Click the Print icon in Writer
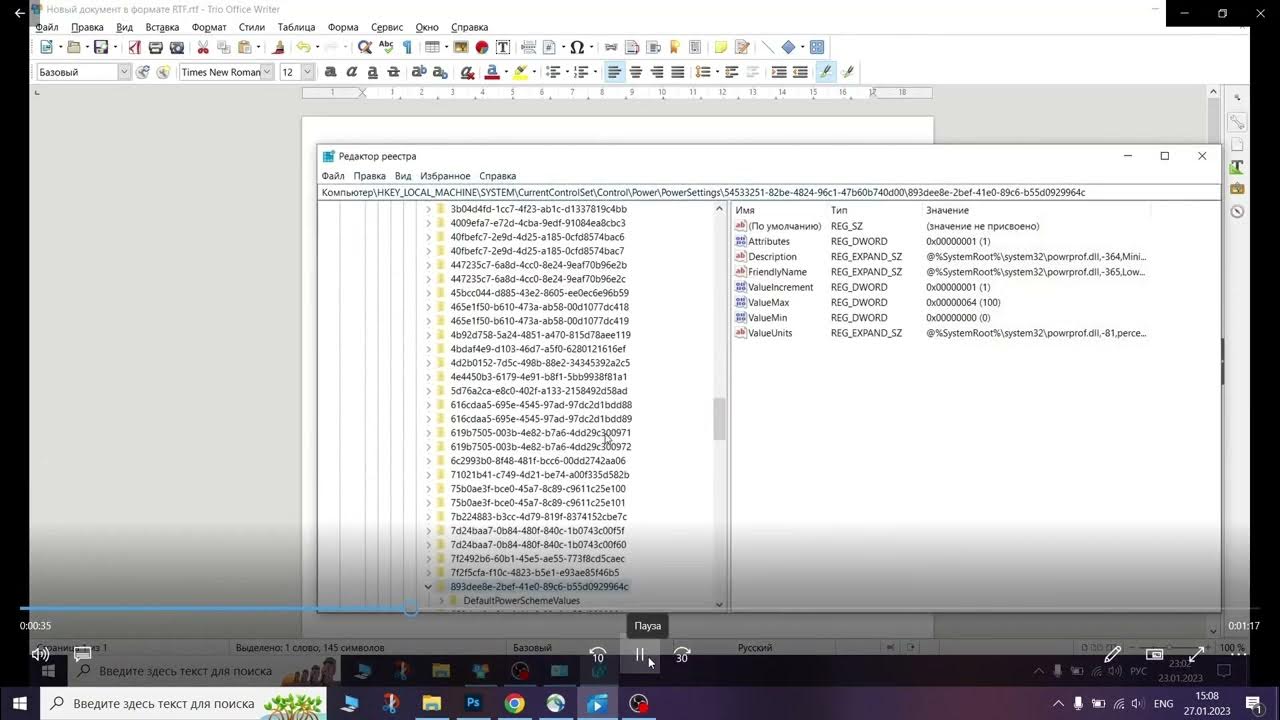1280x720 pixels. (x=155, y=47)
